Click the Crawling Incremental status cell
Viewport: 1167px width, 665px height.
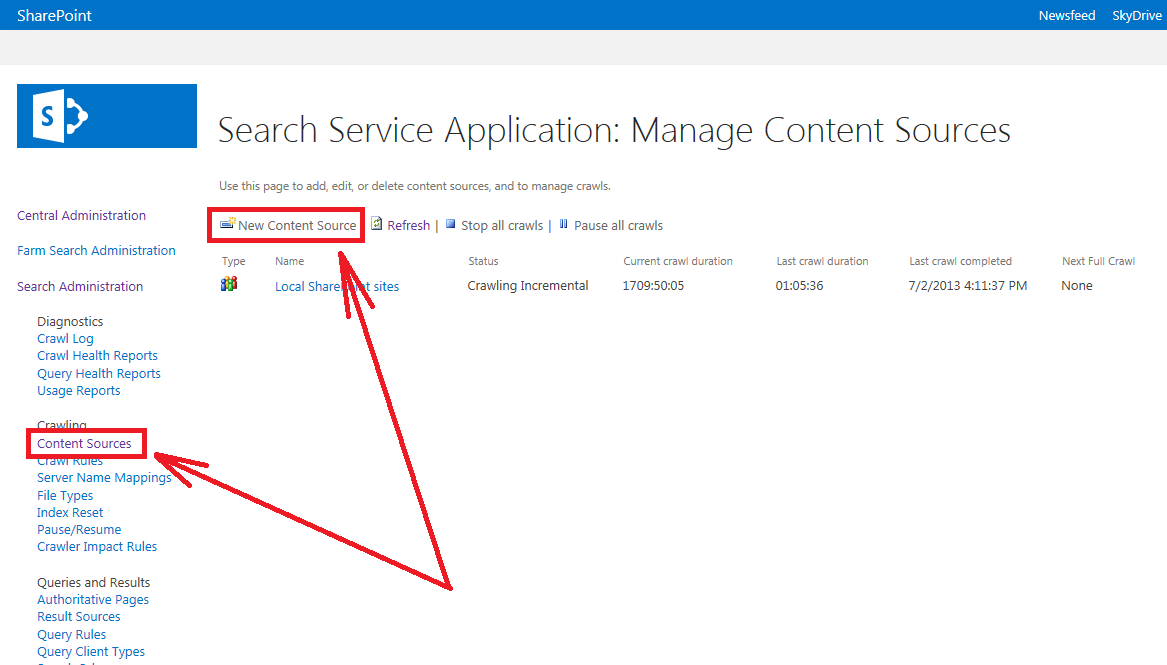[x=528, y=286]
